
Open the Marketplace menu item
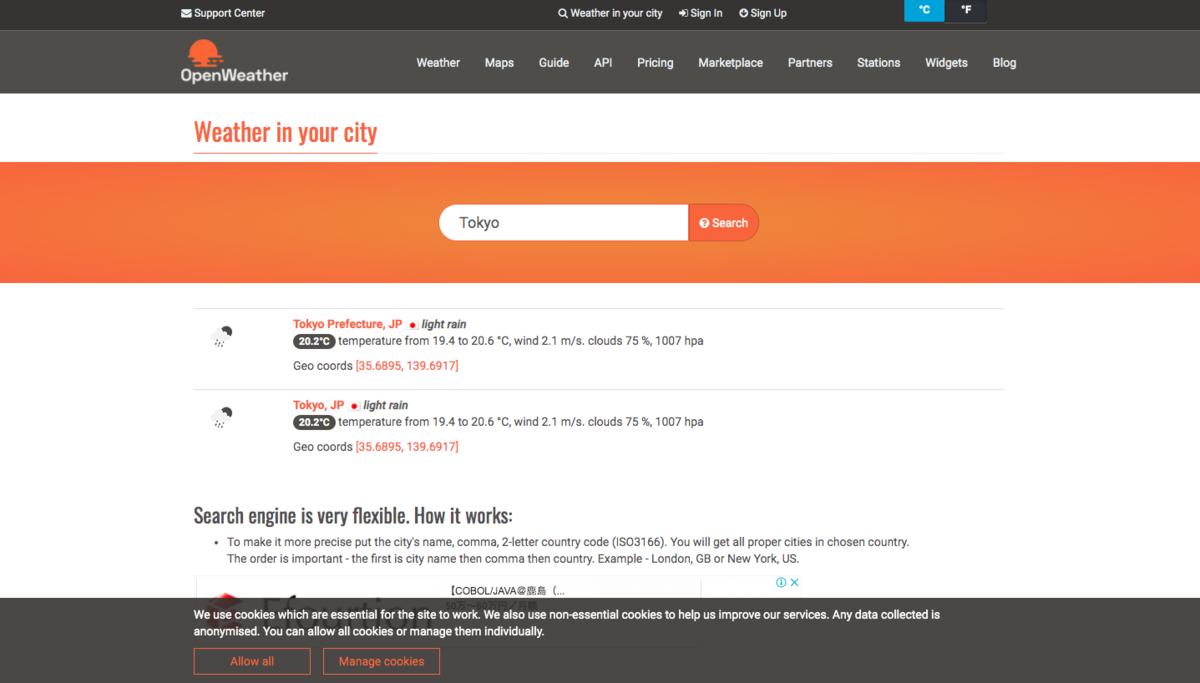coord(730,62)
